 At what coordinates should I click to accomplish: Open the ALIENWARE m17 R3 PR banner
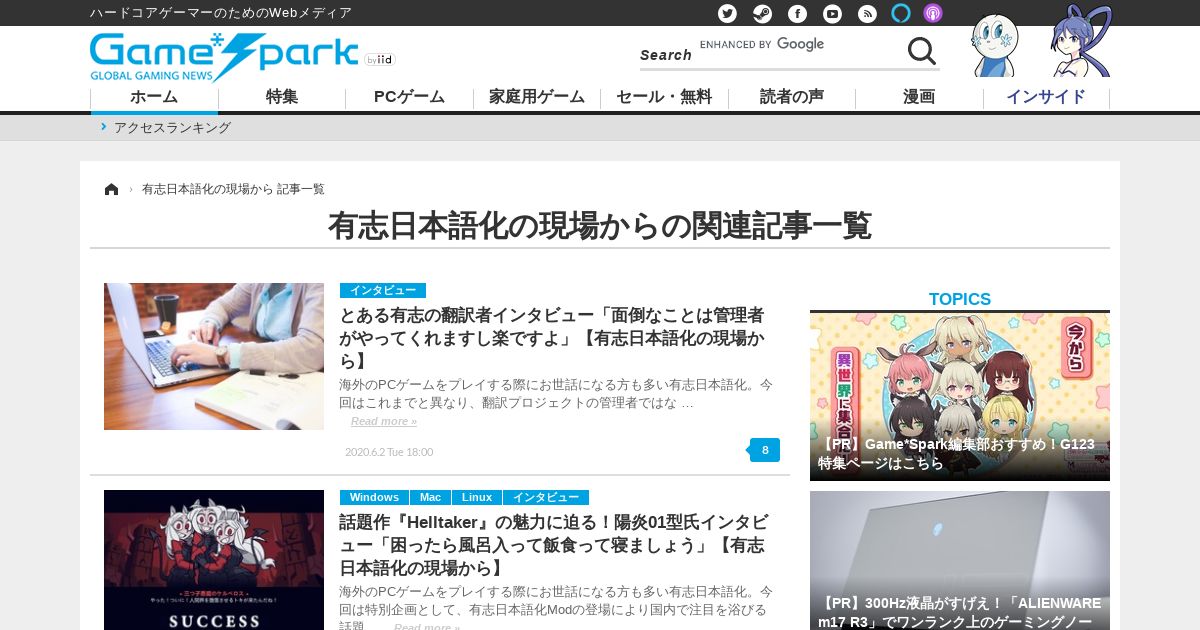click(960, 560)
